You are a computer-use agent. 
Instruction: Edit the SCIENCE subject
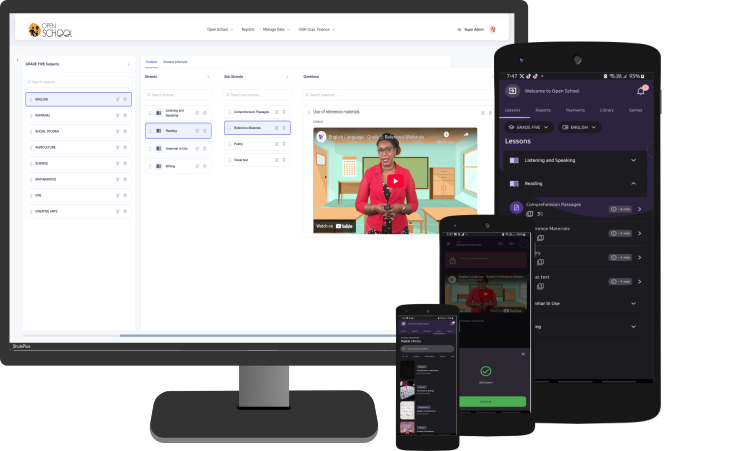117,163
